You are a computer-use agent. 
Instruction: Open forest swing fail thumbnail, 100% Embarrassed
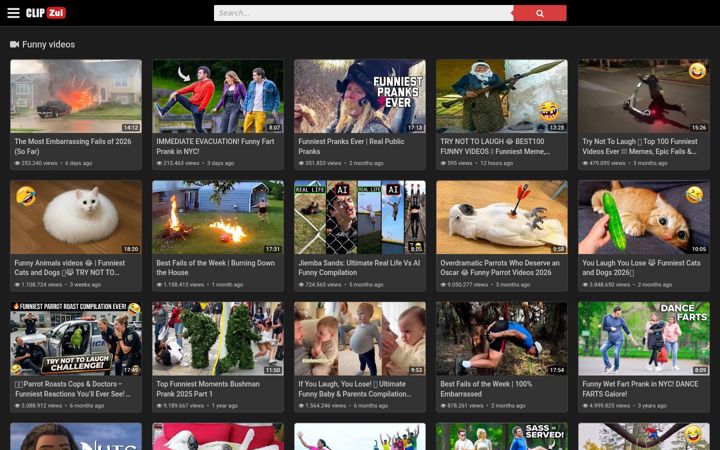click(x=502, y=338)
